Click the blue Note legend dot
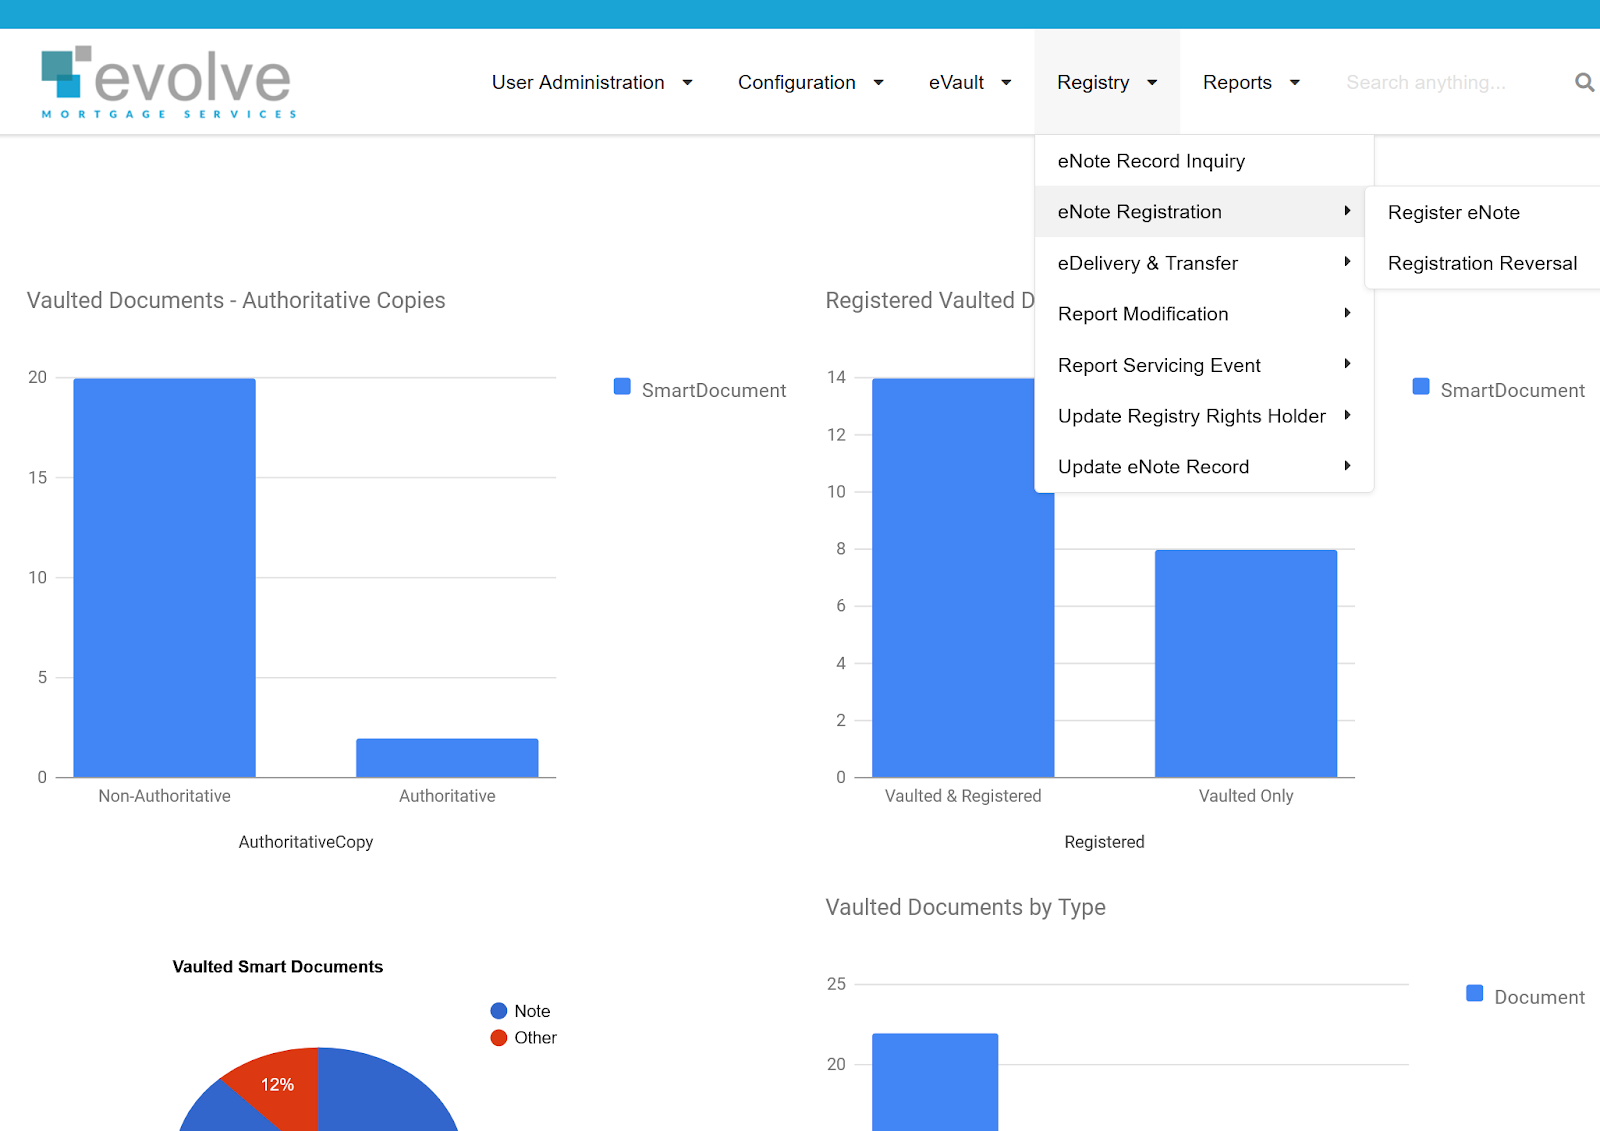 tap(499, 1011)
